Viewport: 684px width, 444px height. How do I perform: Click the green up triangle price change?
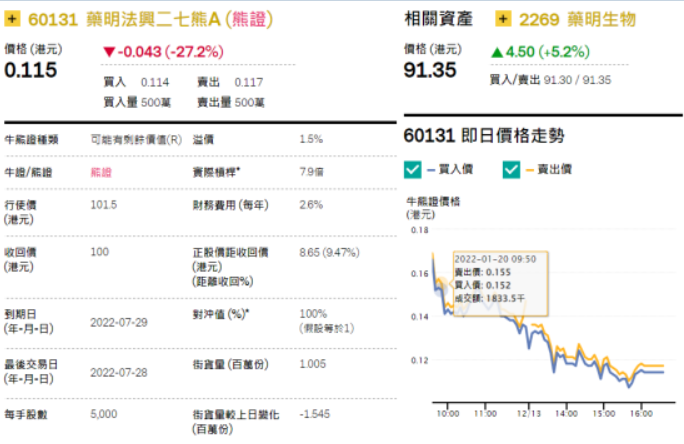click(x=497, y=51)
